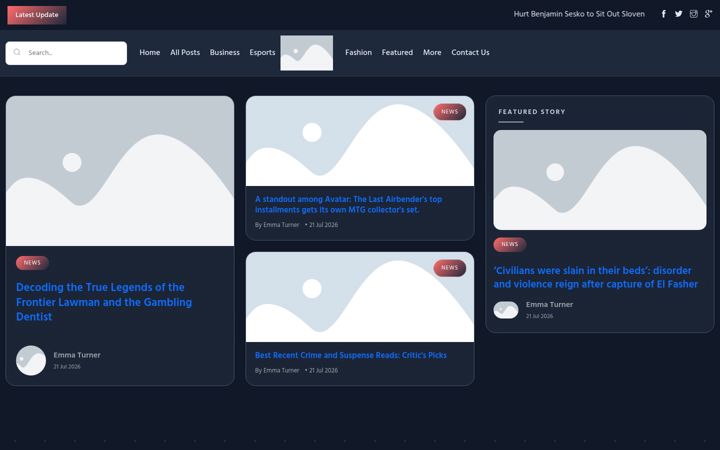Image resolution: width=720 pixels, height=450 pixels.
Task: Open the Contact Us page
Action: 470,52
